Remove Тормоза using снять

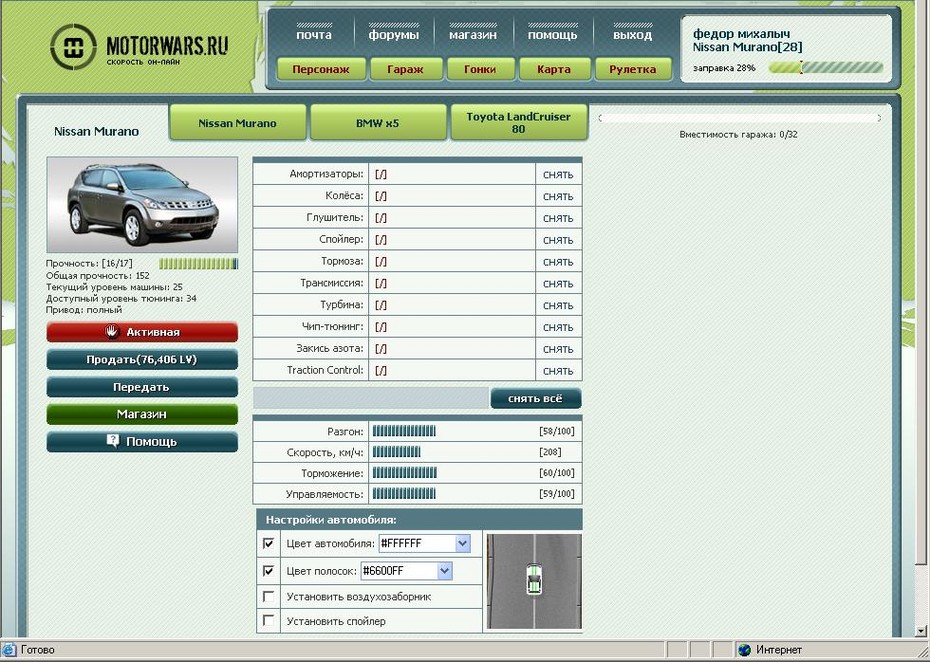pos(558,262)
